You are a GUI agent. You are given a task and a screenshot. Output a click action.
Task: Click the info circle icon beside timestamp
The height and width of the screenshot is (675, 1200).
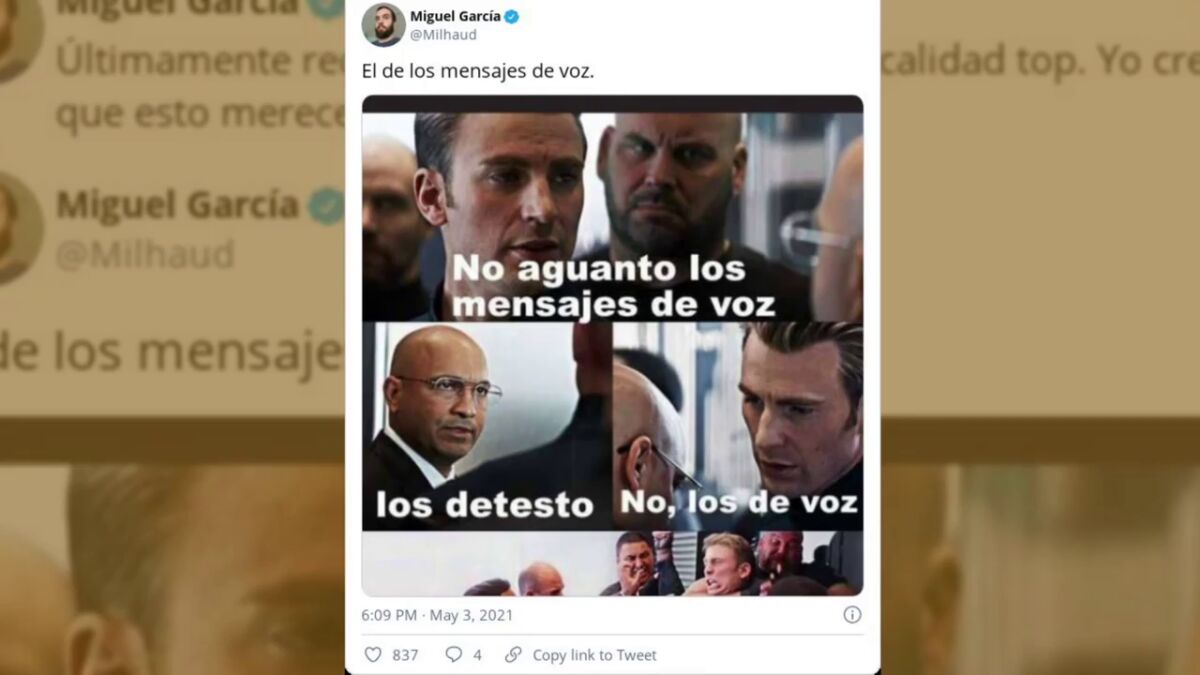852,615
